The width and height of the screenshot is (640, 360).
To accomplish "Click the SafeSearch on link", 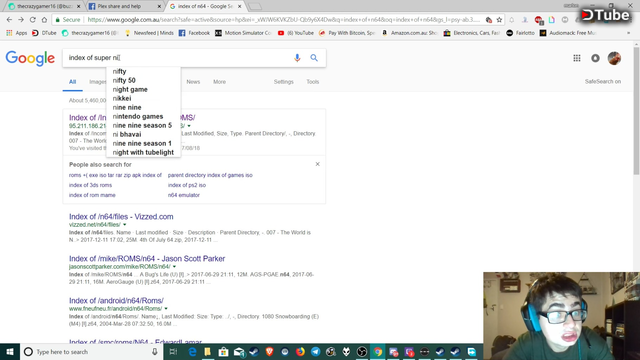I will [603, 82].
